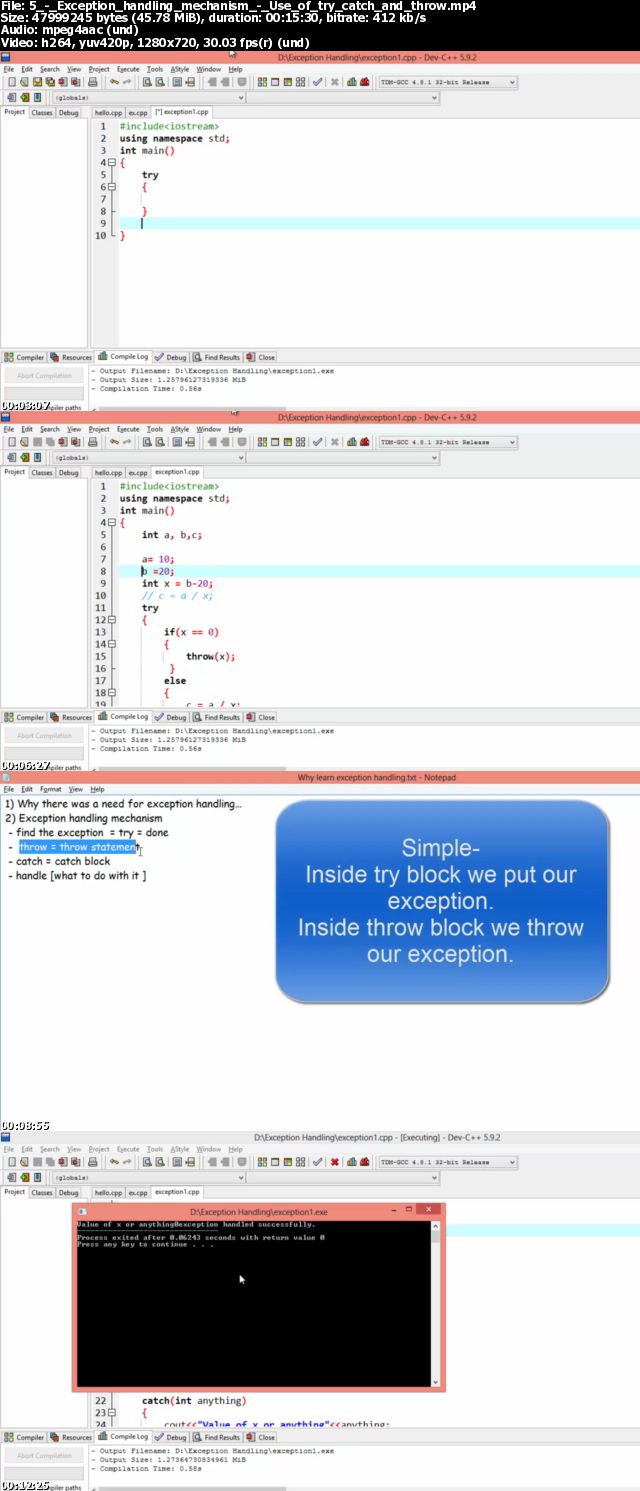640x1491 pixels.
Task: Click the New file icon in the topmost Dev-C++ toolbar
Action: pos(11,82)
